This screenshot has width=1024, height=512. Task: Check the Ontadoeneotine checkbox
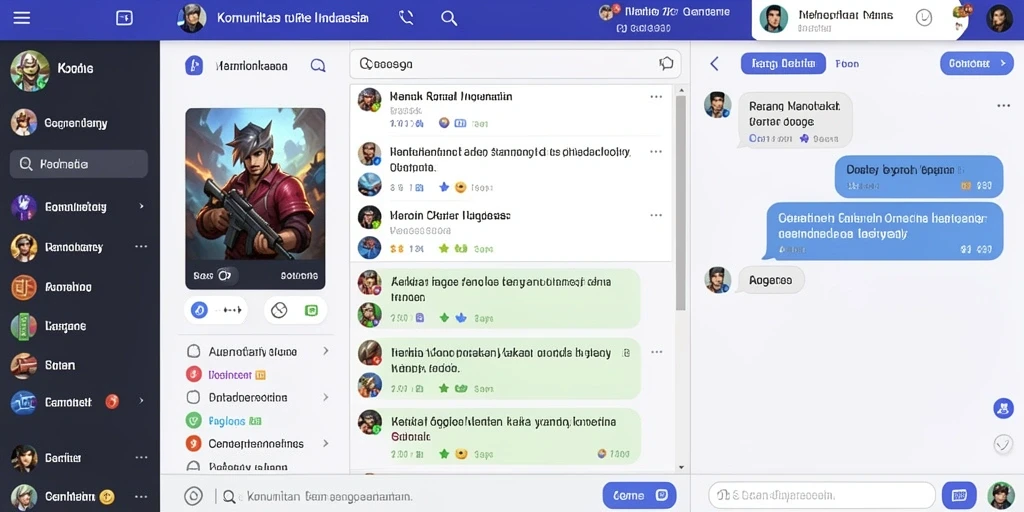[x=193, y=397]
